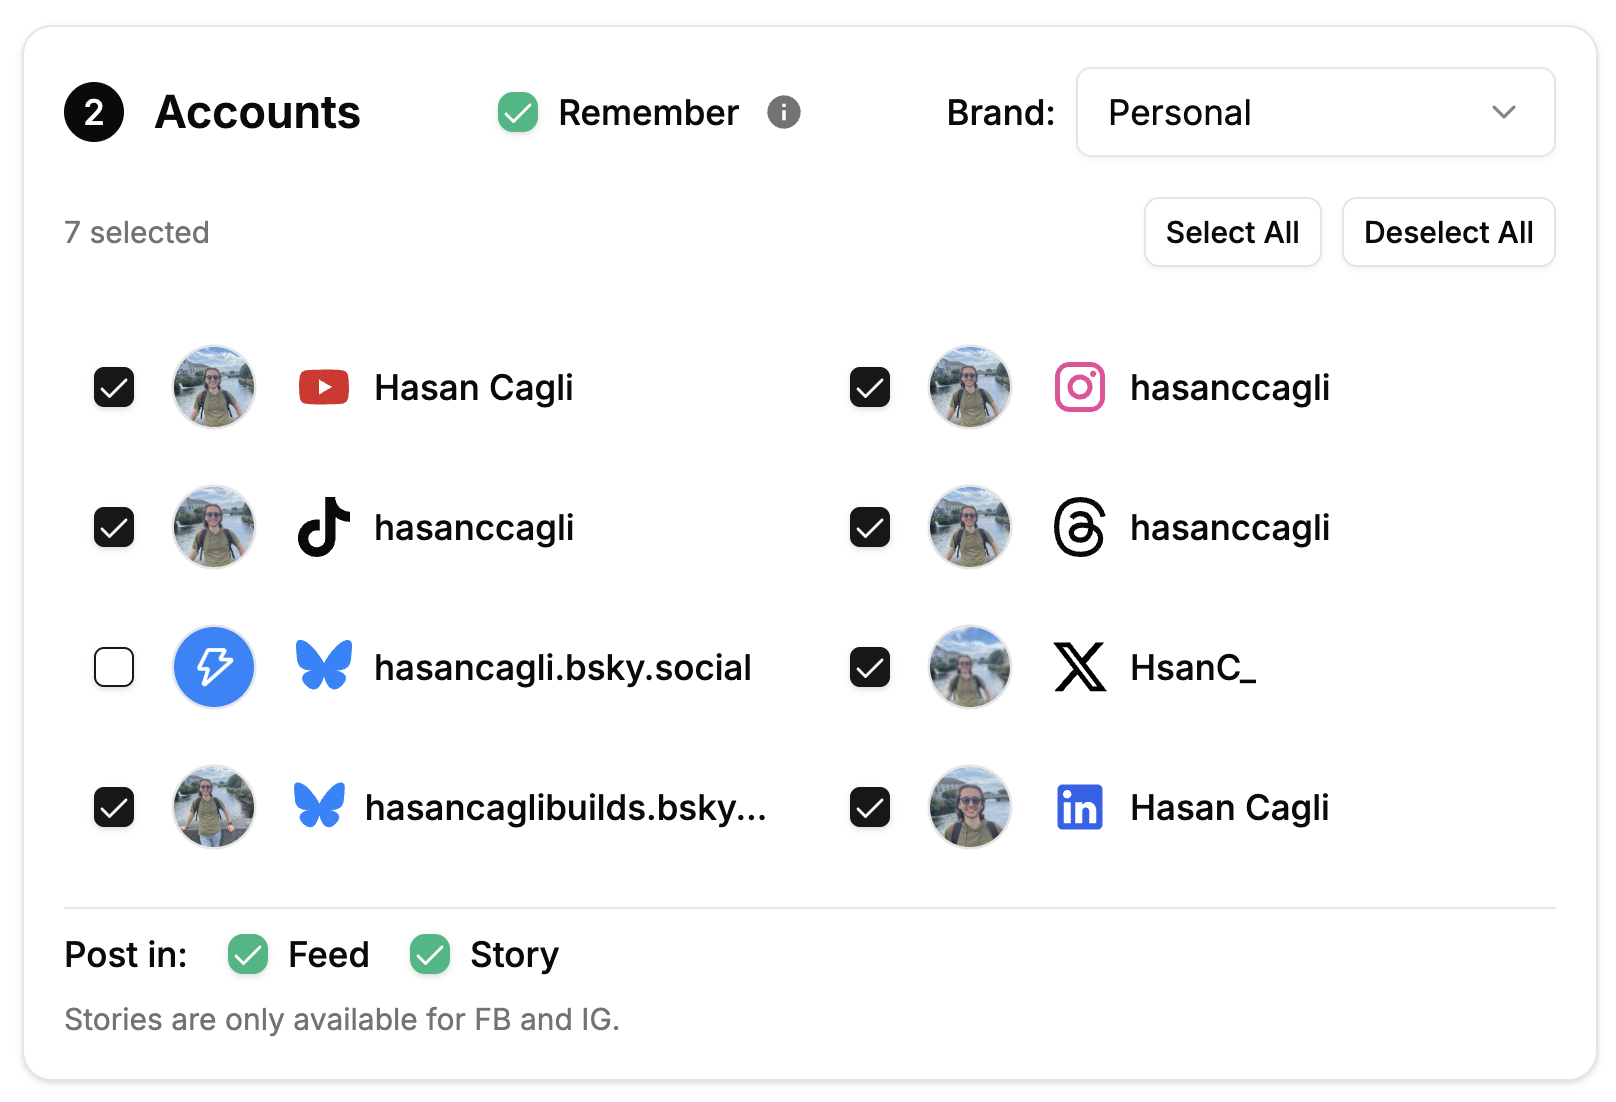The height and width of the screenshot is (1102, 1616).
Task: Click the Threads icon for hasanccagli
Action: [x=1079, y=527]
